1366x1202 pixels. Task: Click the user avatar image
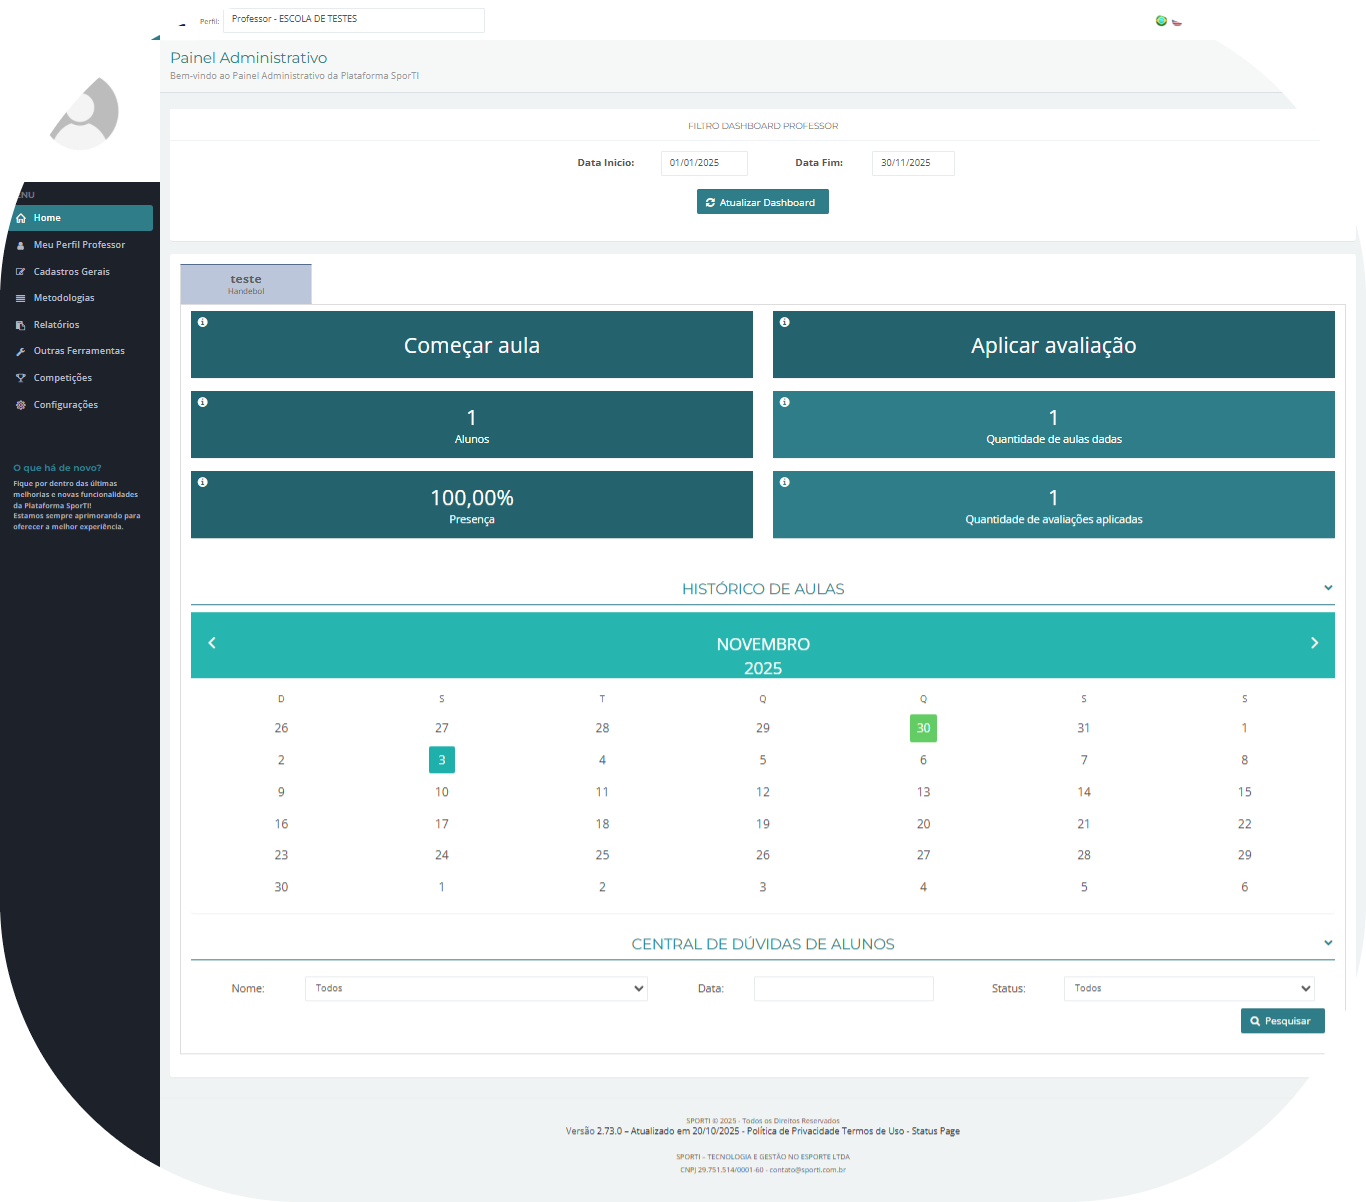tap(85, 114)
